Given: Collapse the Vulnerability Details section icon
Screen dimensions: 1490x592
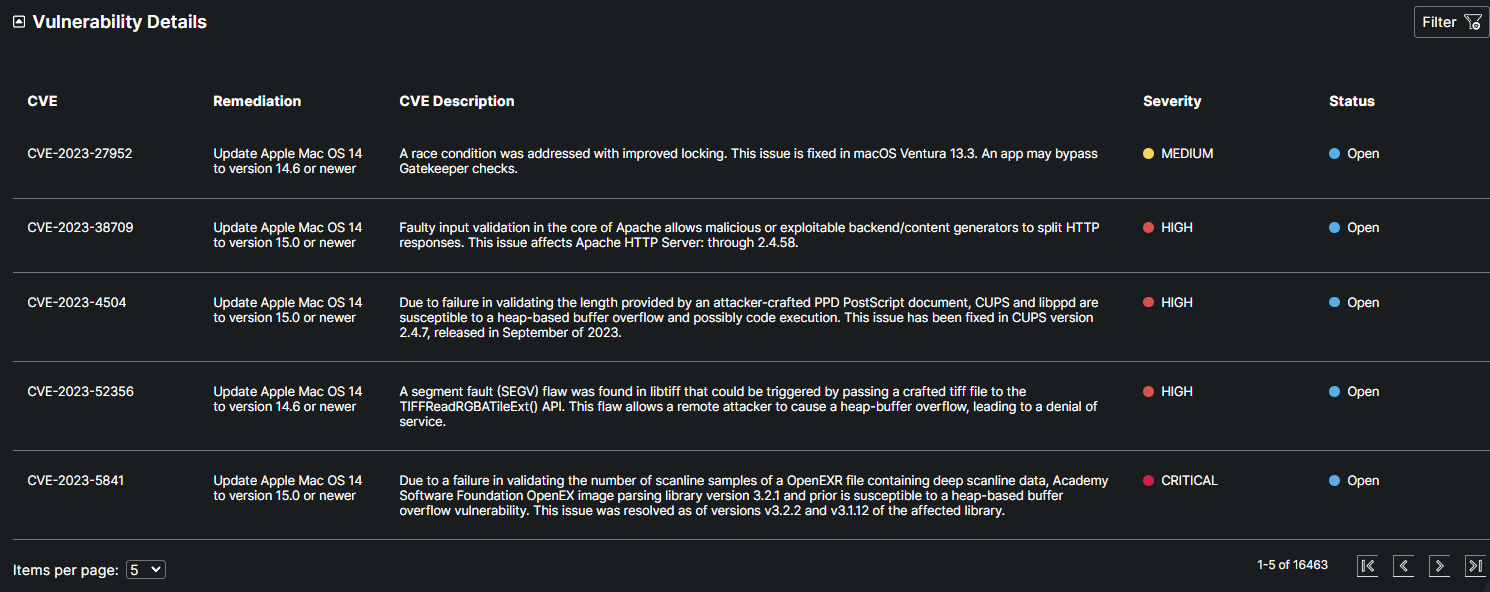Looking at the screenshot, I should pos(19,22).
